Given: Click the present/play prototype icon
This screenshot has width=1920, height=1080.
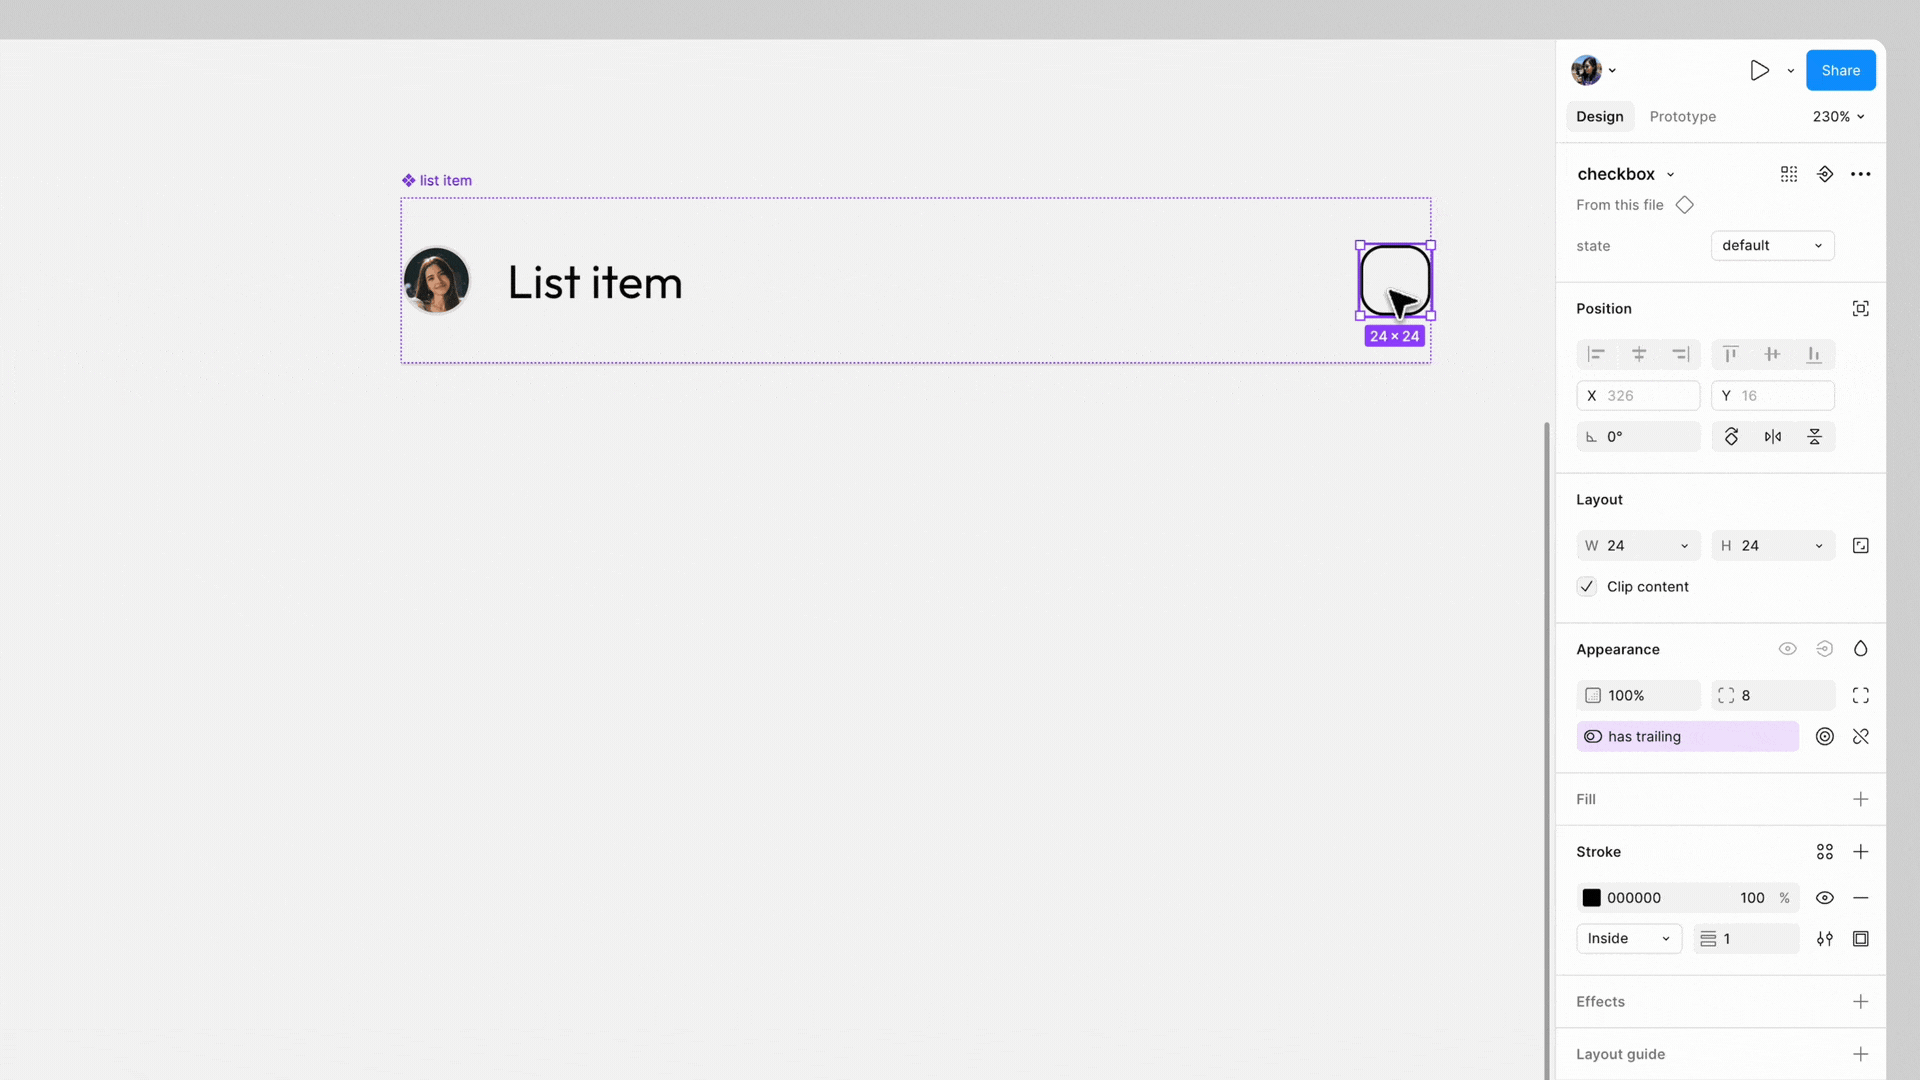Looking at the screenshot, I should point(1759,70).
